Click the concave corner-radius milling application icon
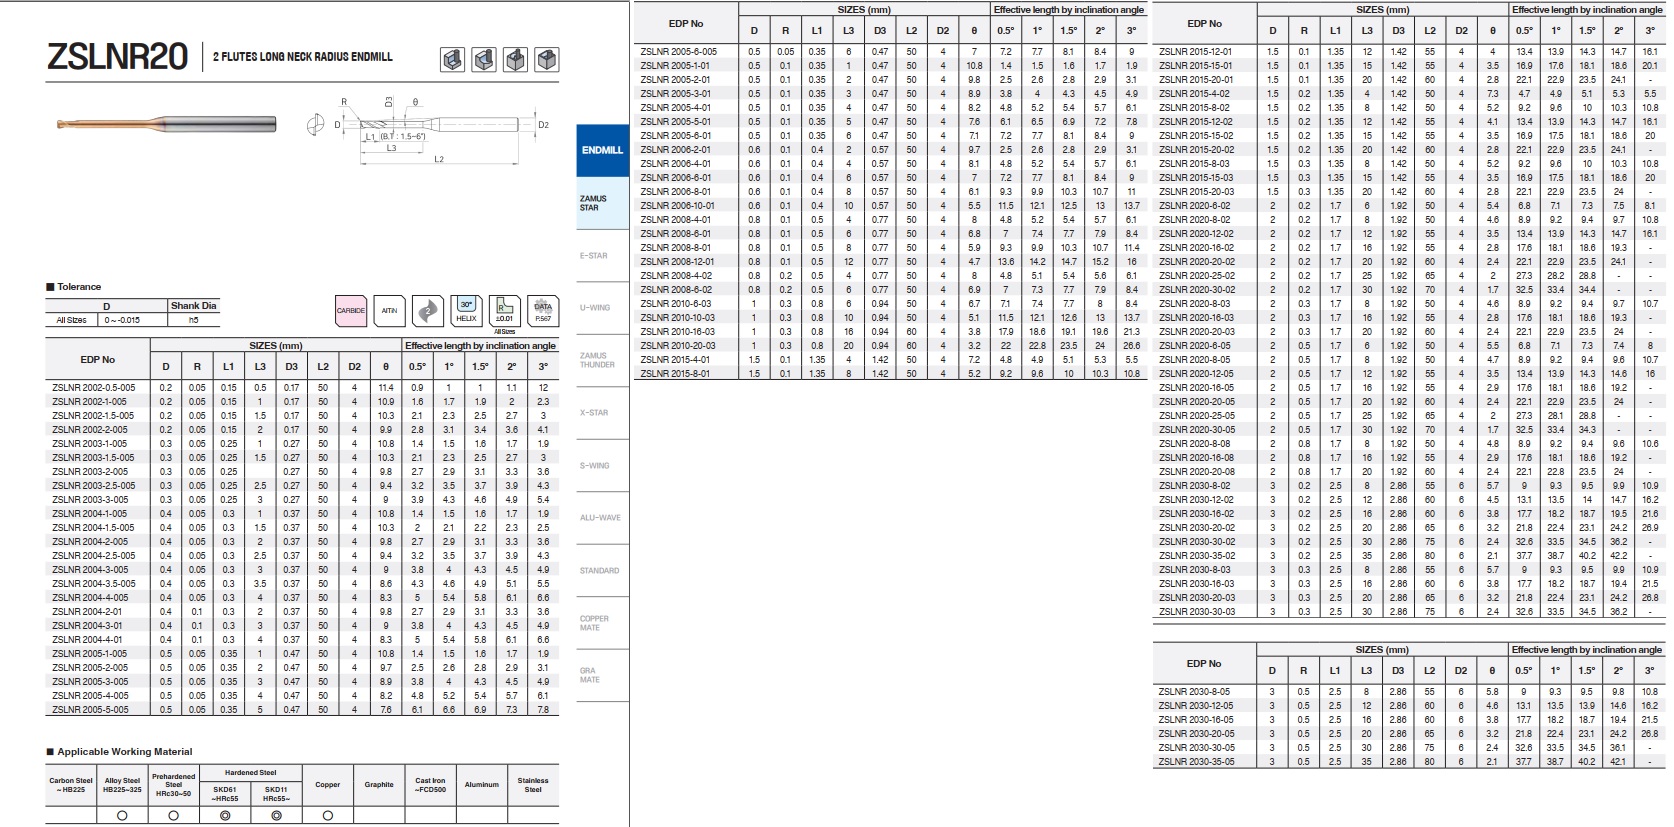 click(x=484, y=60)
